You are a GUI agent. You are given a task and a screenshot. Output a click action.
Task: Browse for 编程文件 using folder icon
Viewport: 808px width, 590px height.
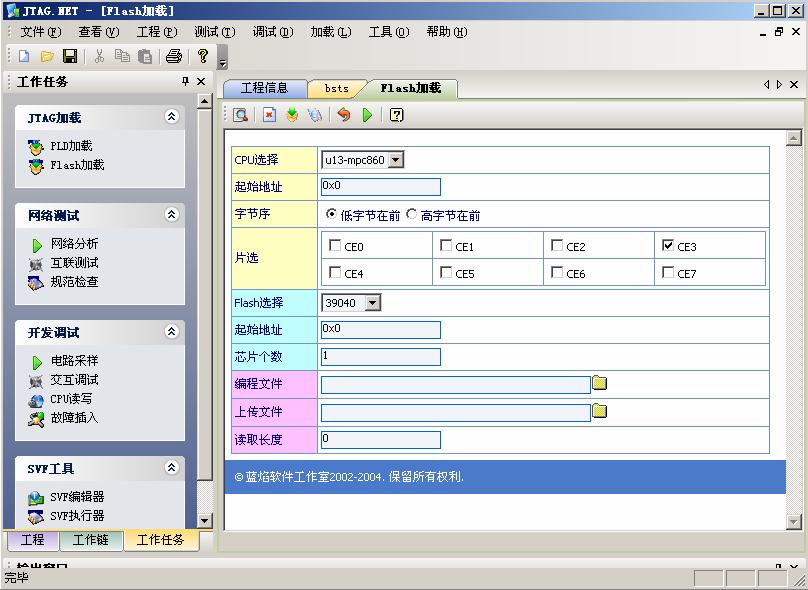pyautogui.click(x=600, y=383)
